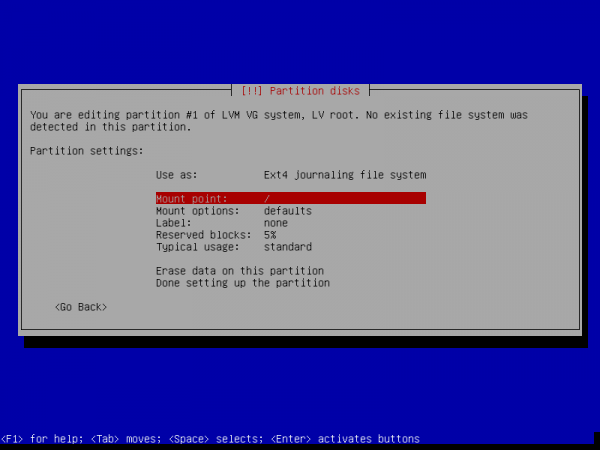
Task: Choose 'Erase data on this partition'
Action: coord(239,271)
